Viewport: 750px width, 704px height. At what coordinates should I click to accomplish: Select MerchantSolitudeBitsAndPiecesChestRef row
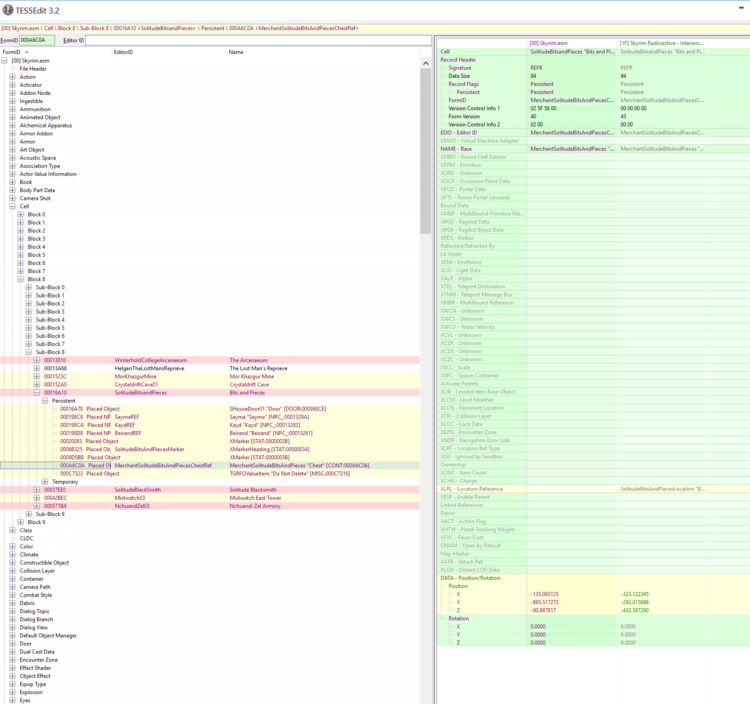coord(210,465)
